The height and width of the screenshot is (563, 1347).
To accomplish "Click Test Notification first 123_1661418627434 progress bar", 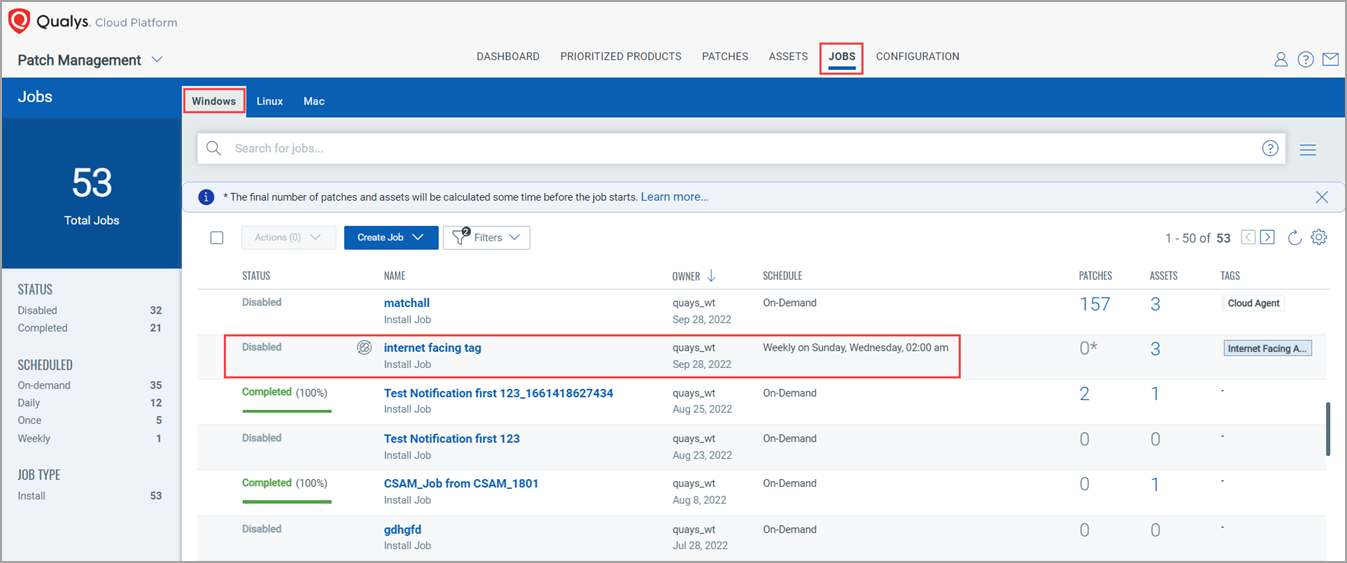I will coord(287,410).
